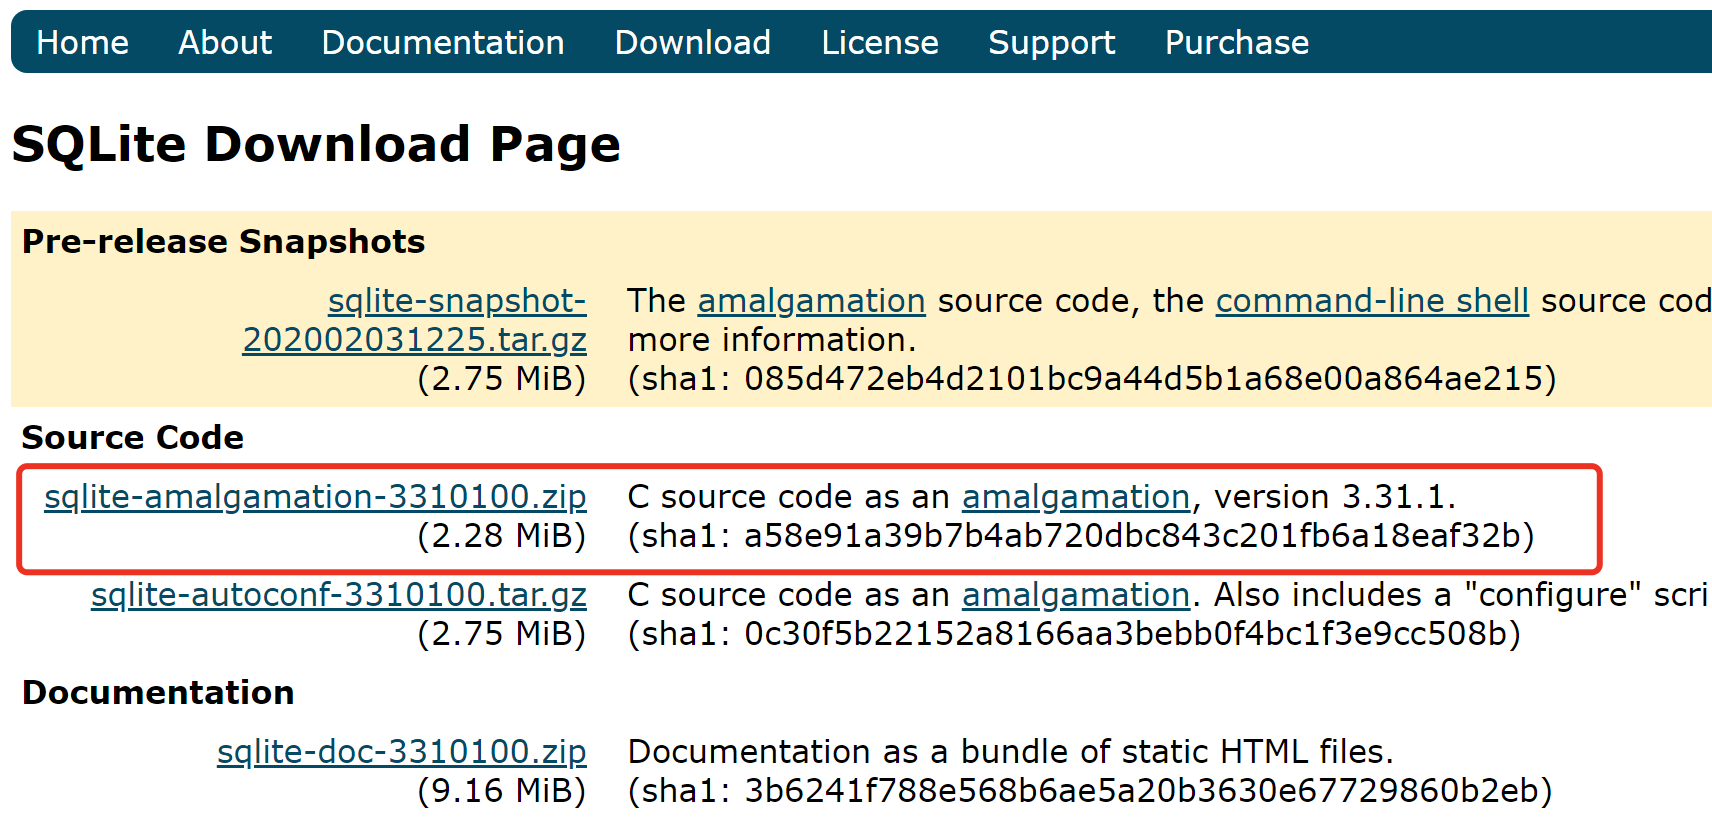This screenshot has height=828, width=1712.
Task: Download sqlite-autoconf-3310100.tar.gz
Action: (x=339, y=595)
